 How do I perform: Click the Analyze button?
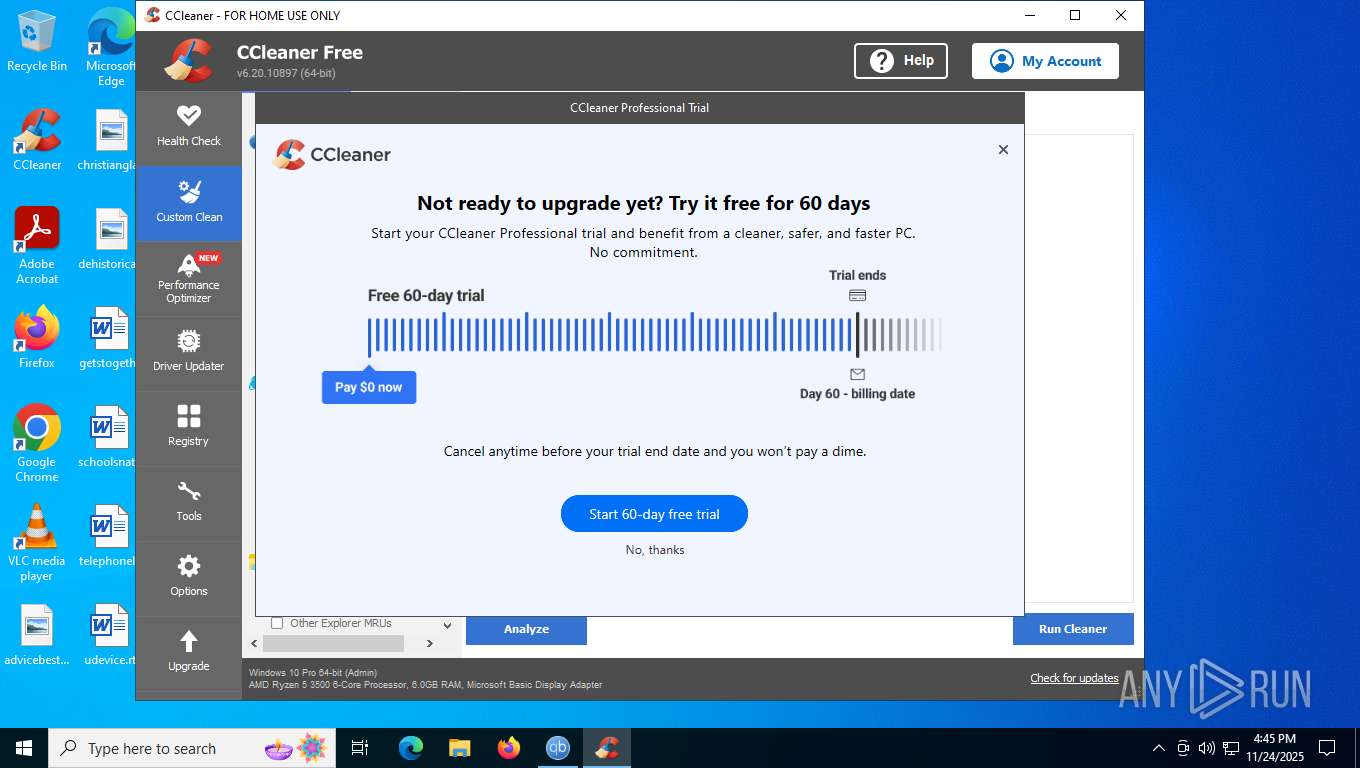pos(526,629)
